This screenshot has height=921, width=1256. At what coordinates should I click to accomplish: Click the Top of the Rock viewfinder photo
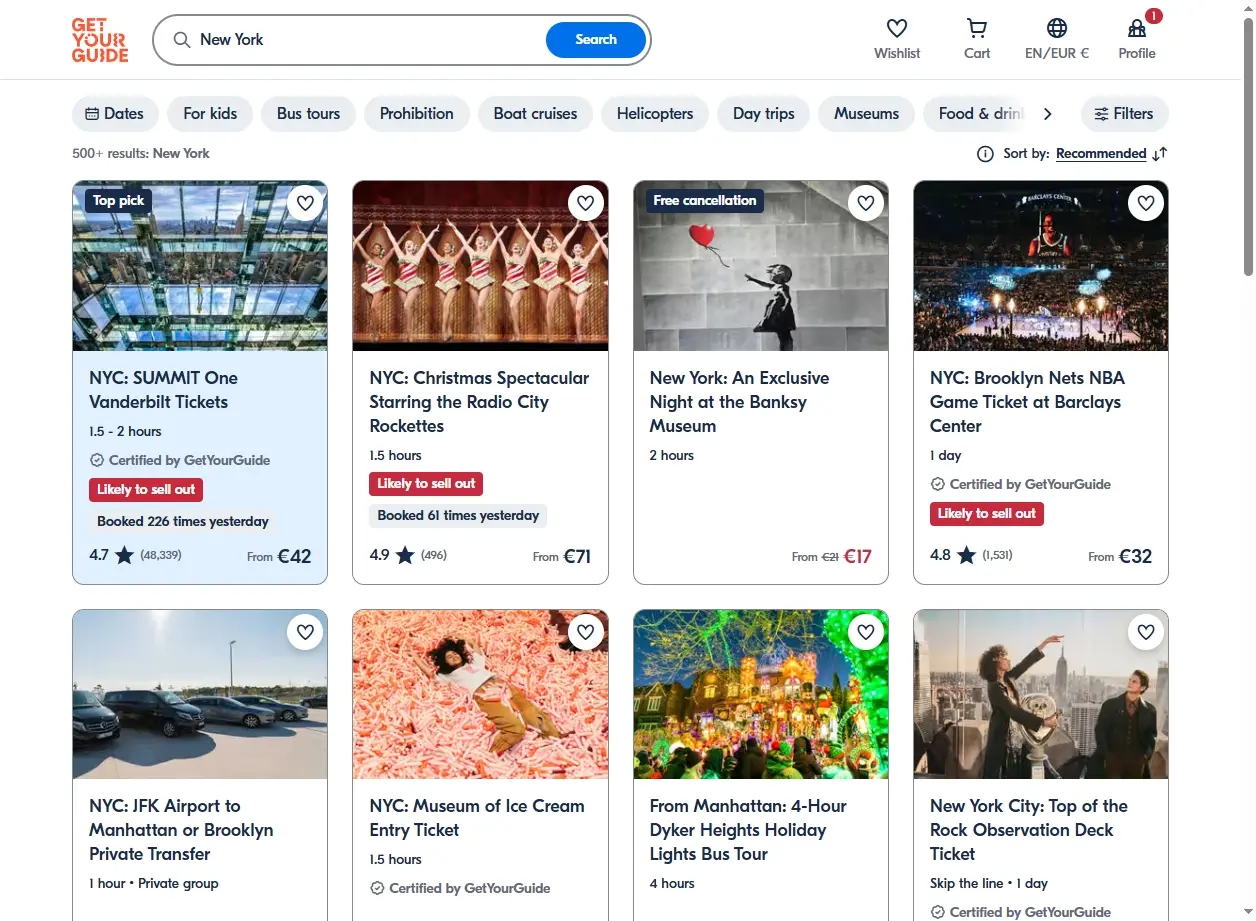point(1041,694)
